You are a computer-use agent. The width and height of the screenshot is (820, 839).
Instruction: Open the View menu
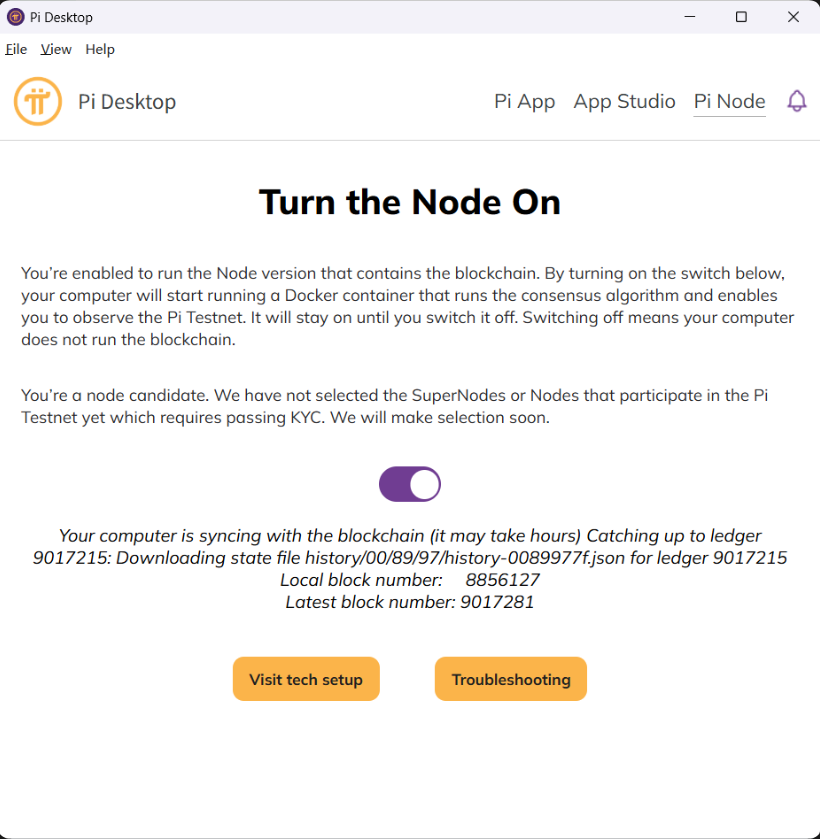tap(56, 49)
